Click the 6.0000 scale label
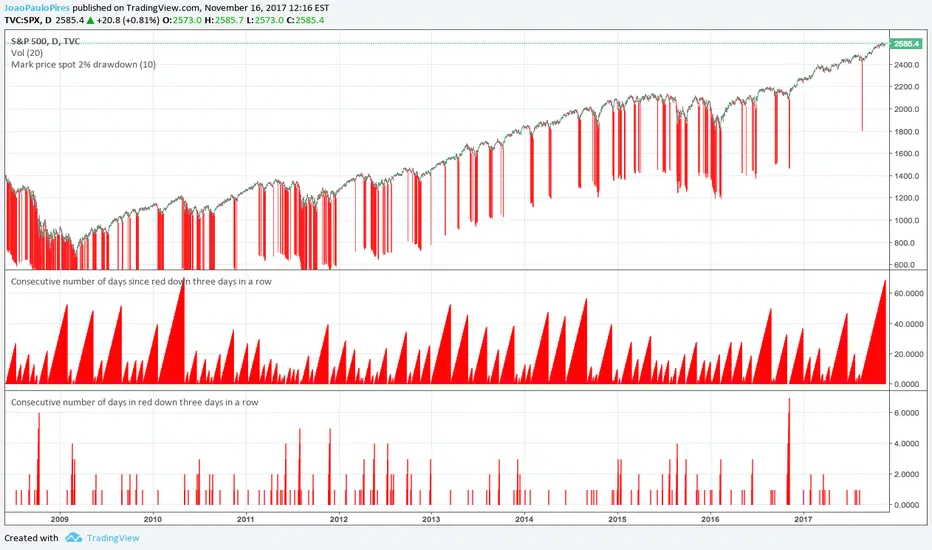Screen dimensions: 932x550 pos(908,413)
